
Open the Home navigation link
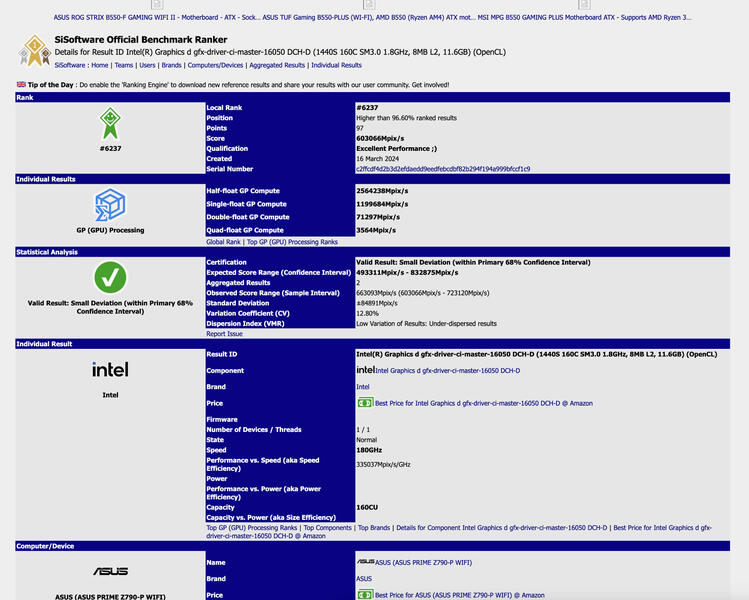100,65
